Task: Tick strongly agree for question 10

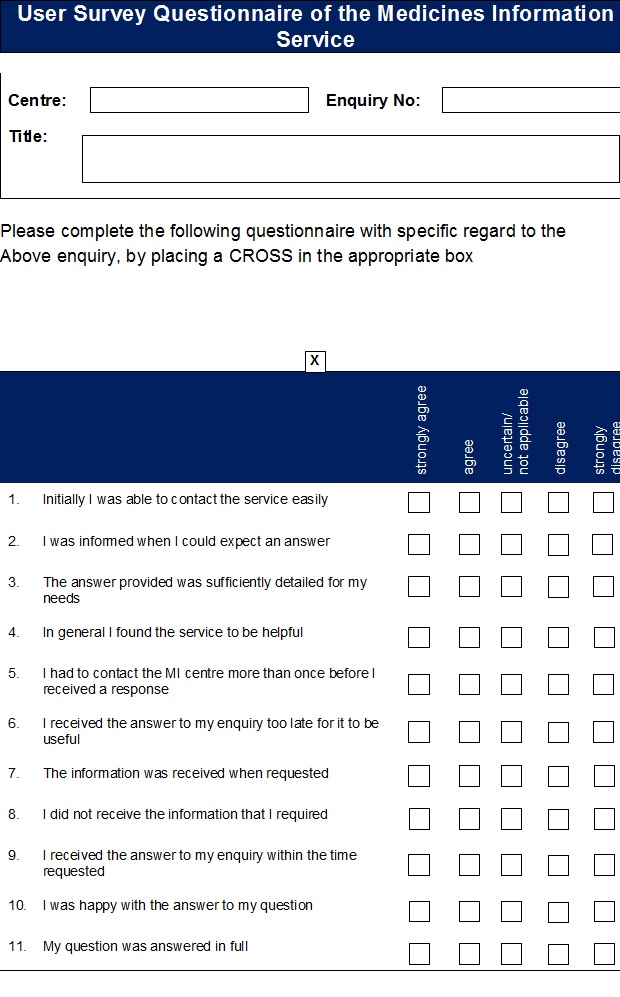Action: 419,912
